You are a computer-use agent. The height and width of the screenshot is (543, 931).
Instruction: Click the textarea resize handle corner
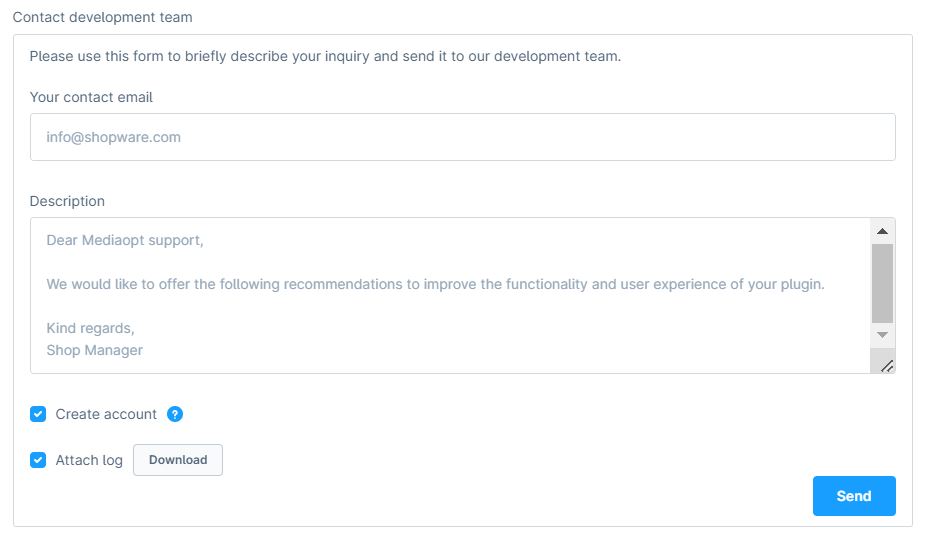tap(886, 366)
